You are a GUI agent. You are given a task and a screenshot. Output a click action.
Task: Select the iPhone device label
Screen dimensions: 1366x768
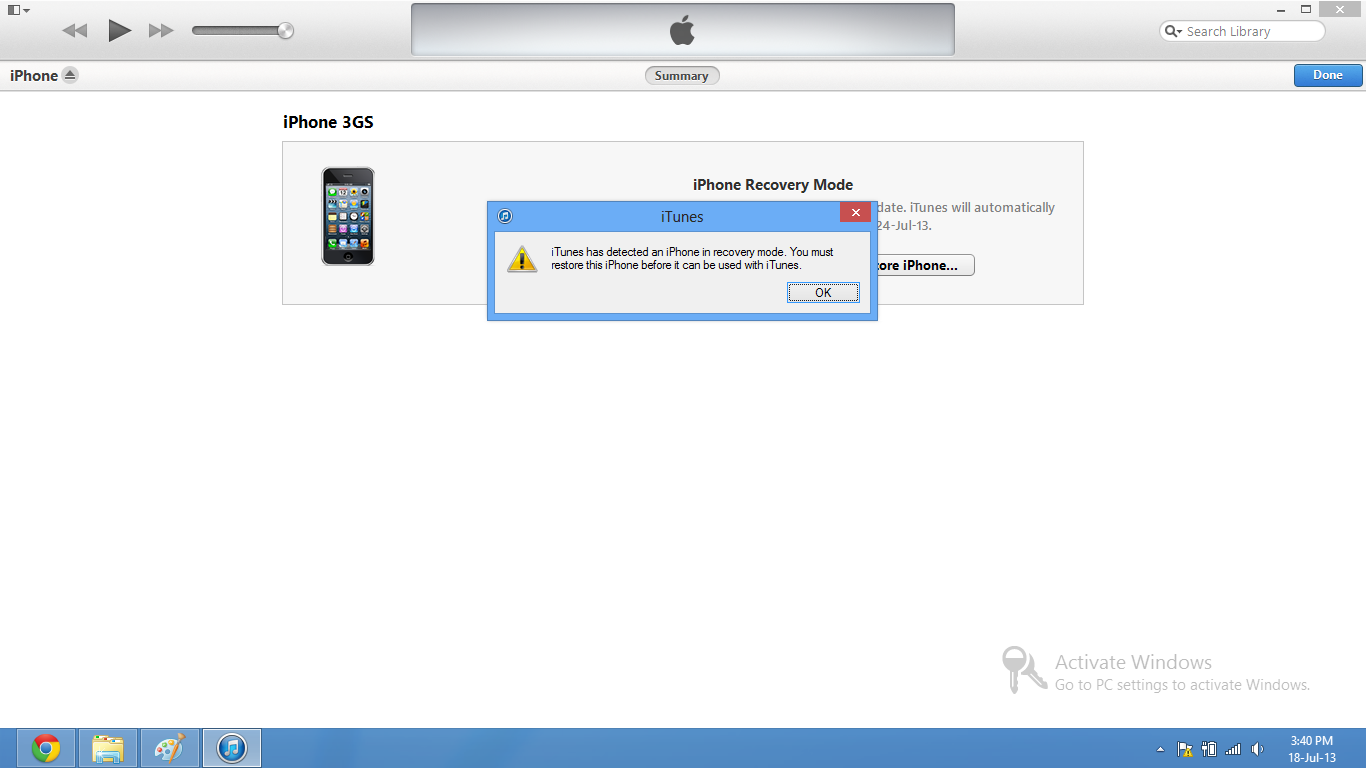(x=34, y=75)
